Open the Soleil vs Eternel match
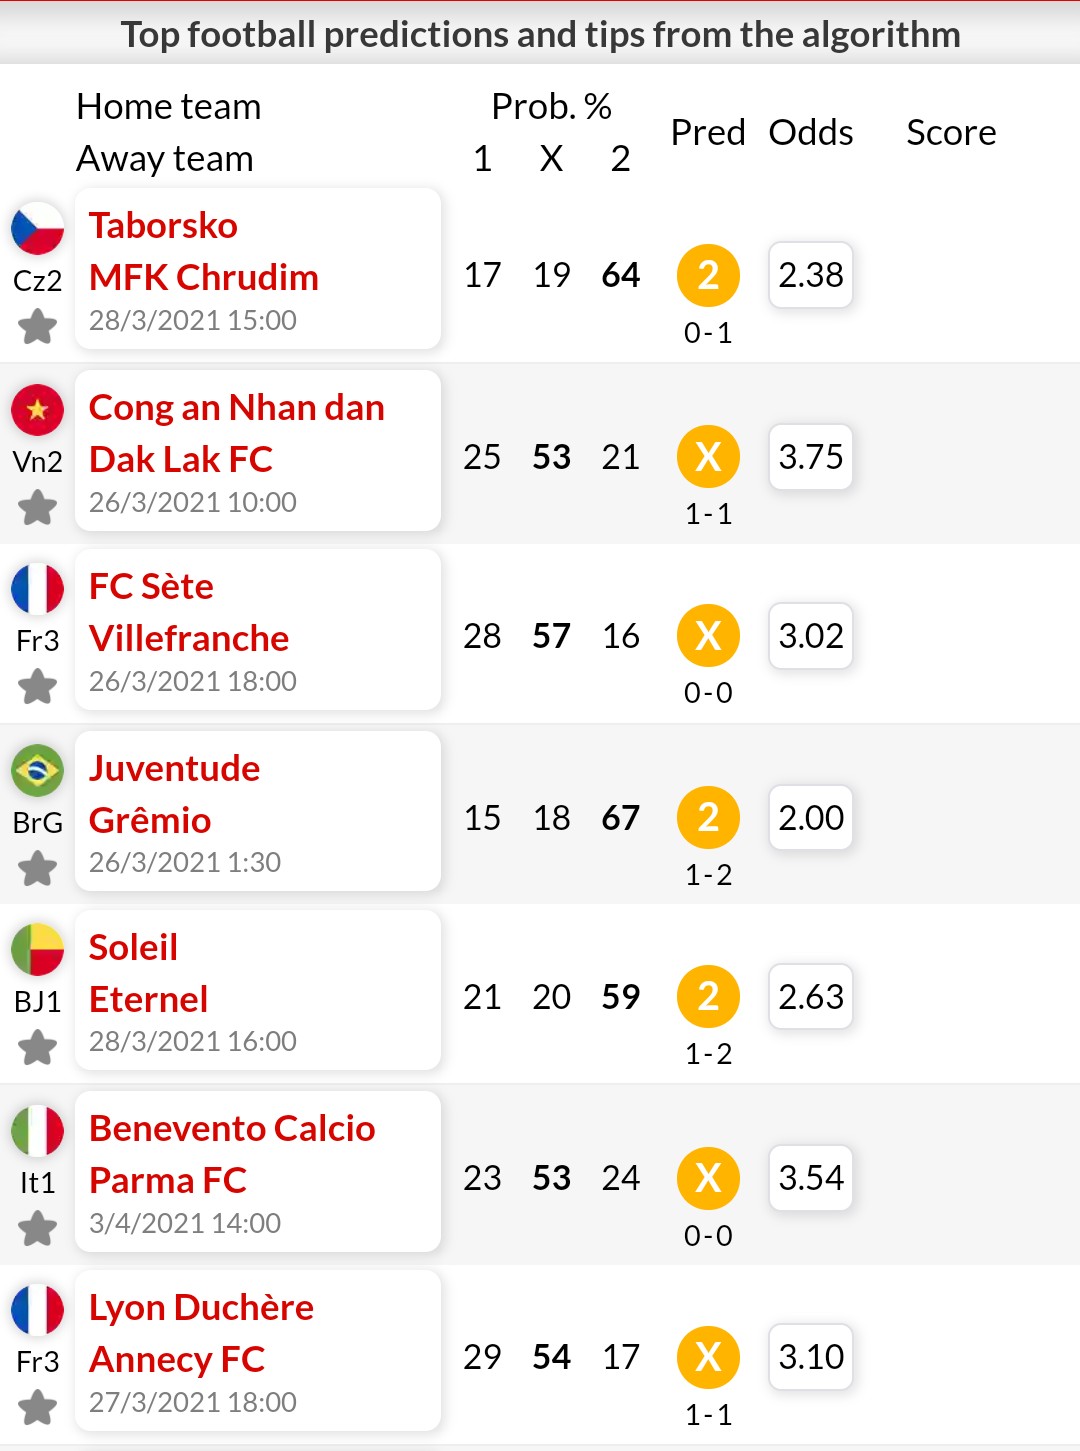This screenshot has height=1451, width=1080. (258, 991)
